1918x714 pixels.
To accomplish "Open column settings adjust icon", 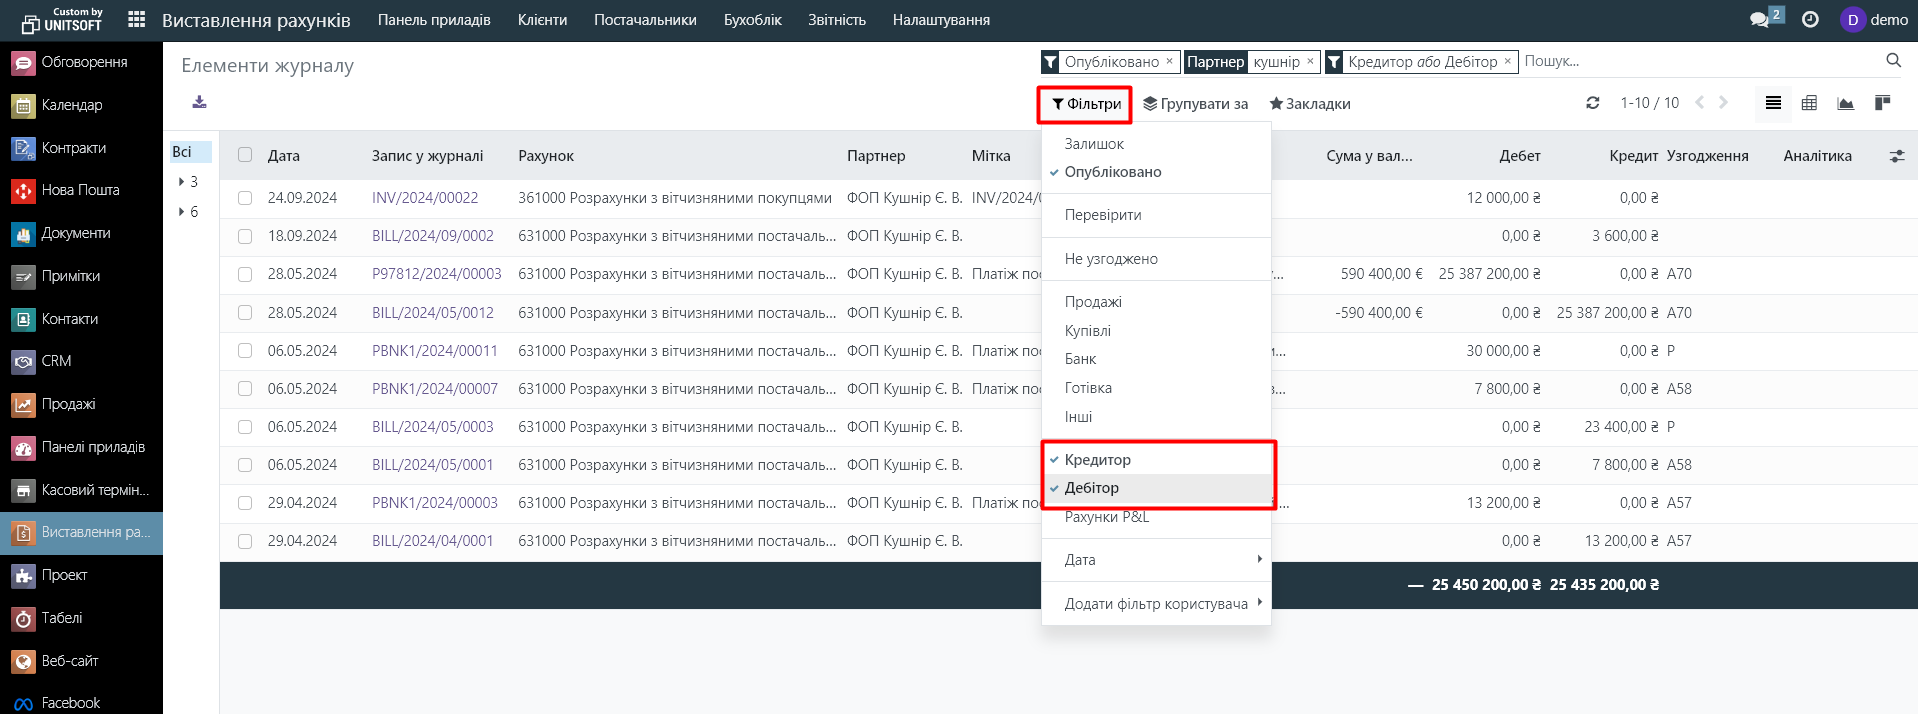I will [x=1896, y=156].
